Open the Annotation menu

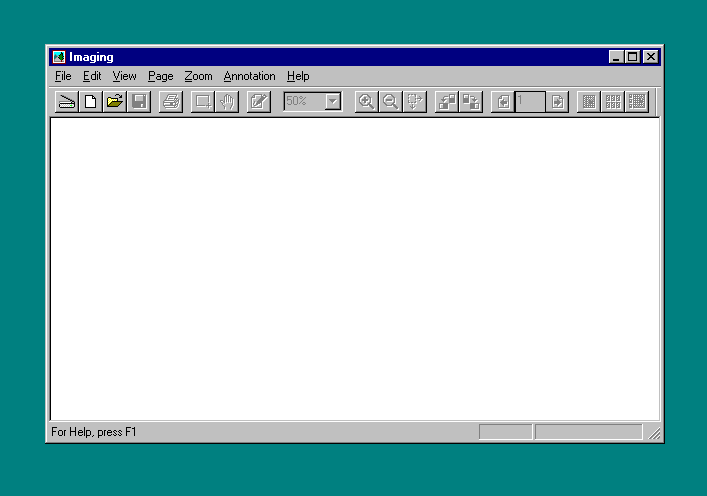tap(249, 76)
